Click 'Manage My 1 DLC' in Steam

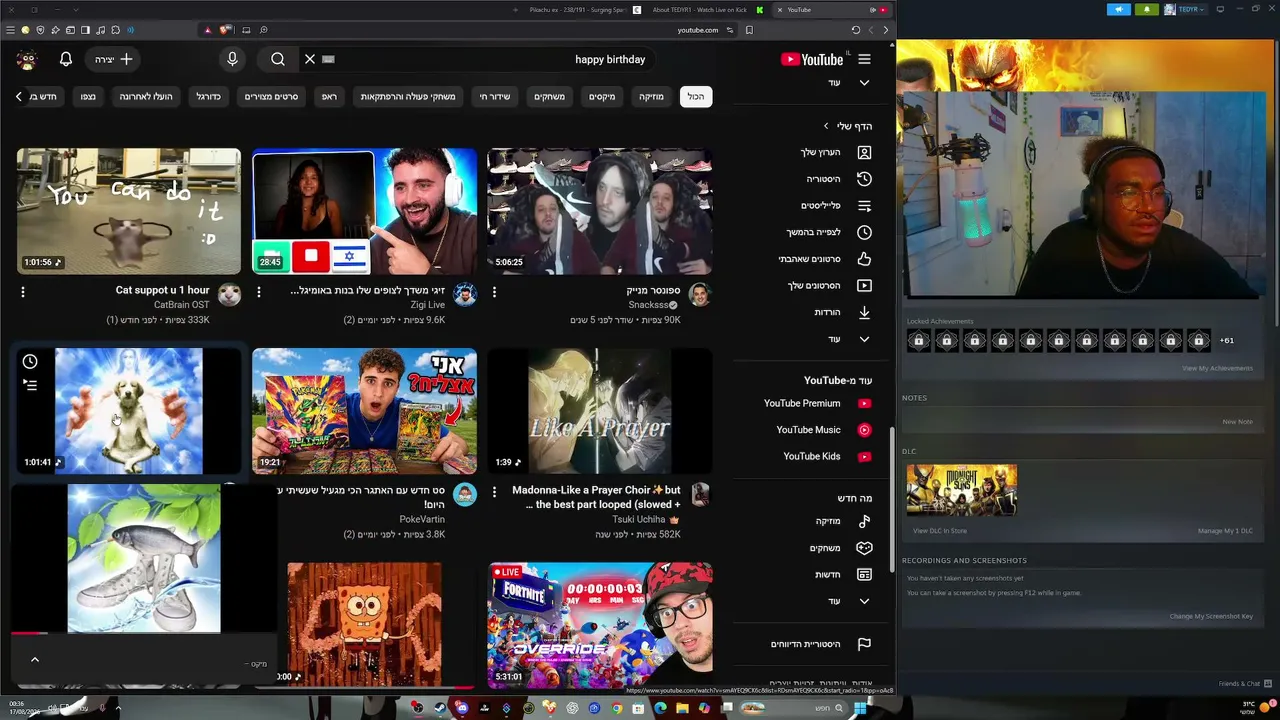1225,531
